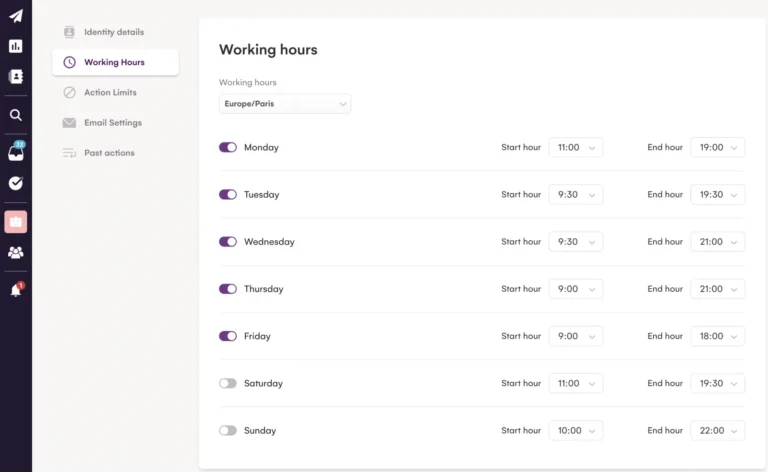Click the Saturday day label
The height and width of the screenshot is (472, 768).
tap(263, 383)
